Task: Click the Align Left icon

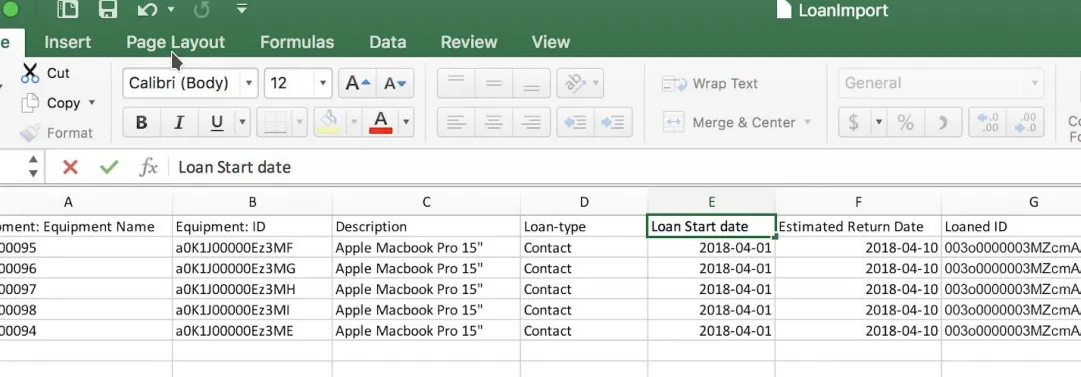Action: point(456,123)
